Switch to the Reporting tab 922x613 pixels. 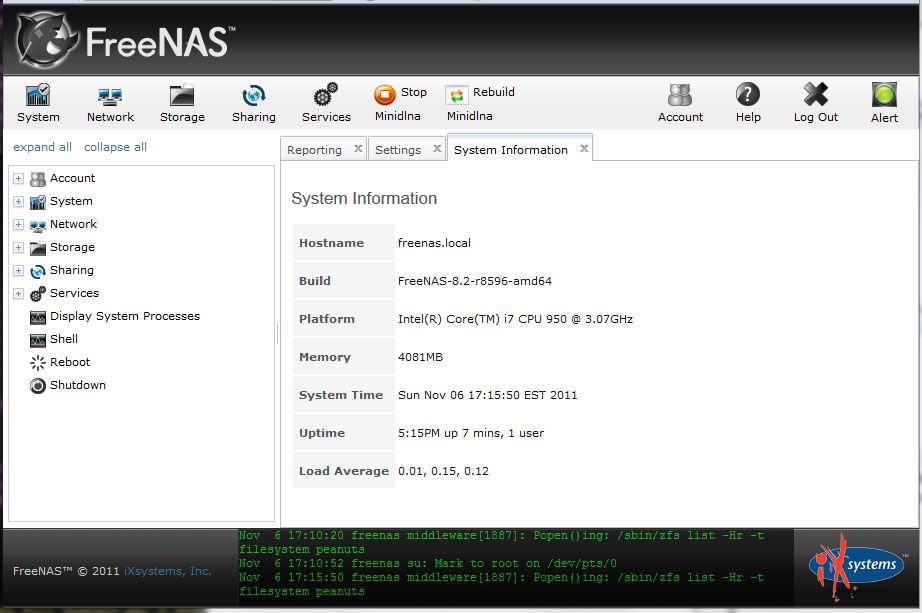(314, 150)
